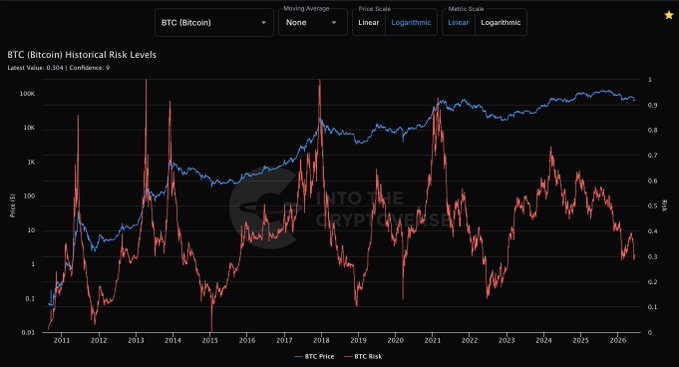679x367 pixels.
Task: Click the 2024 x-axis label
Action: (544, 341)
